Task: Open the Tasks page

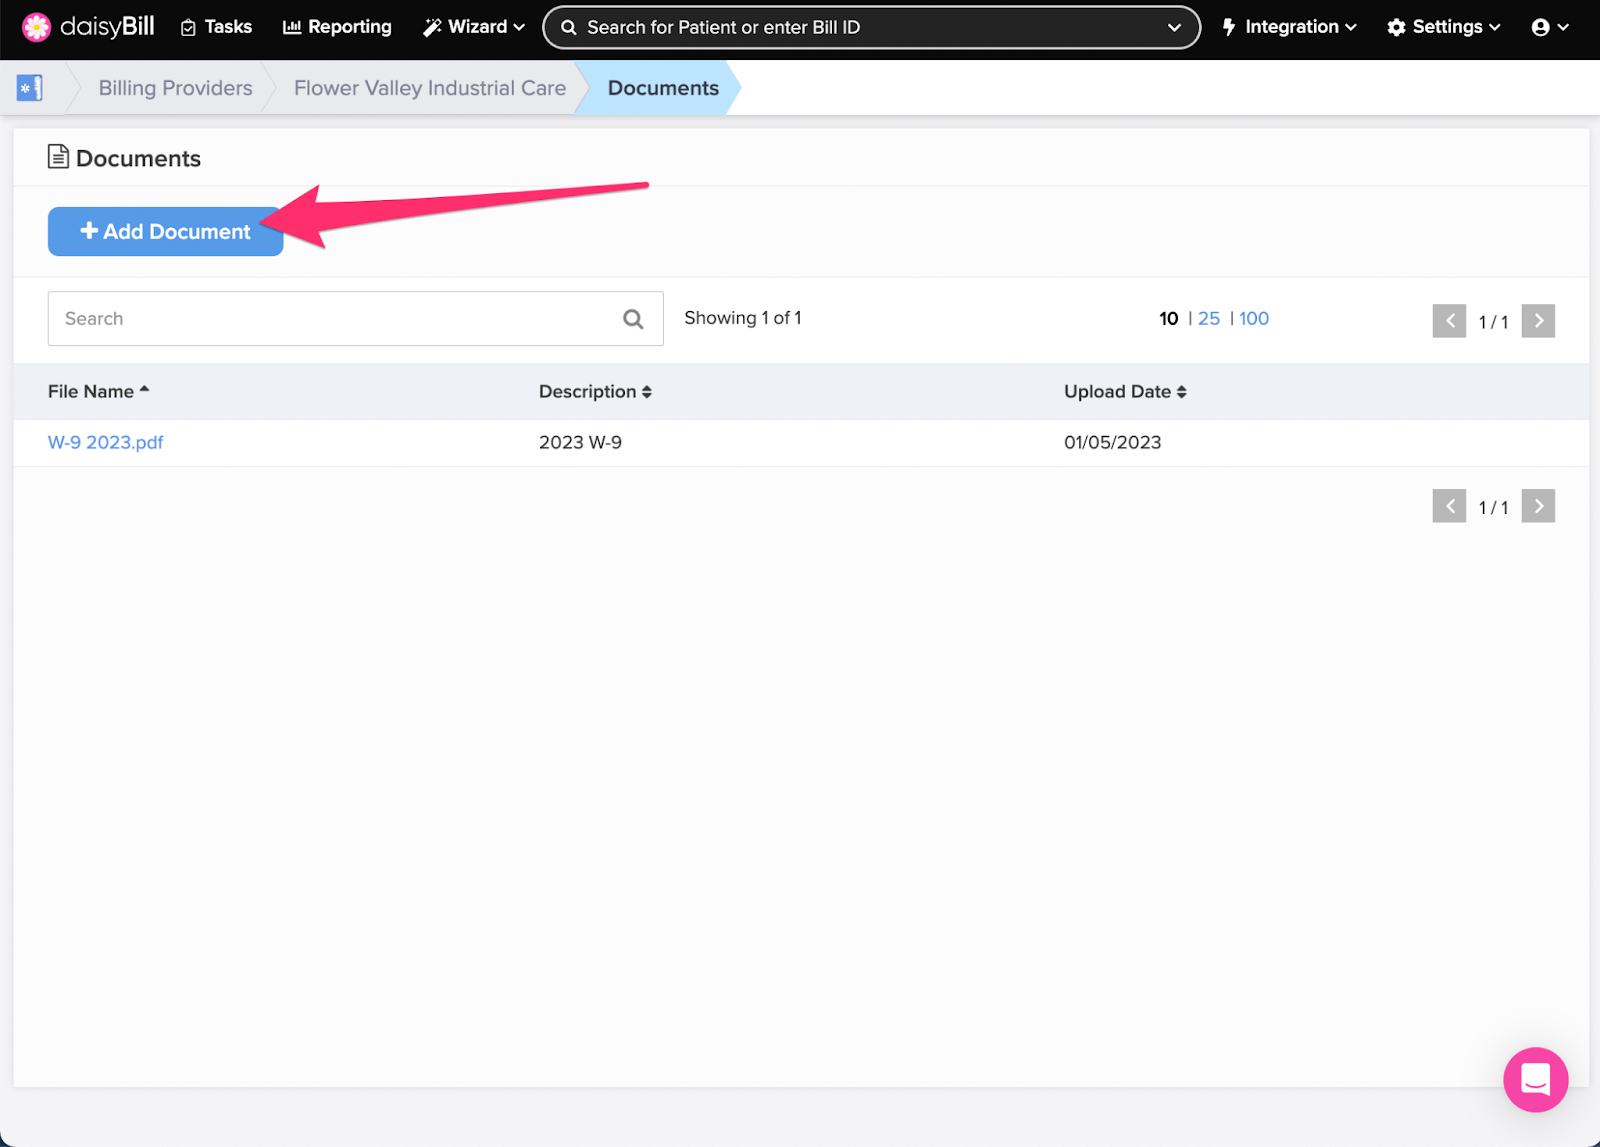Action: point(216,27)
